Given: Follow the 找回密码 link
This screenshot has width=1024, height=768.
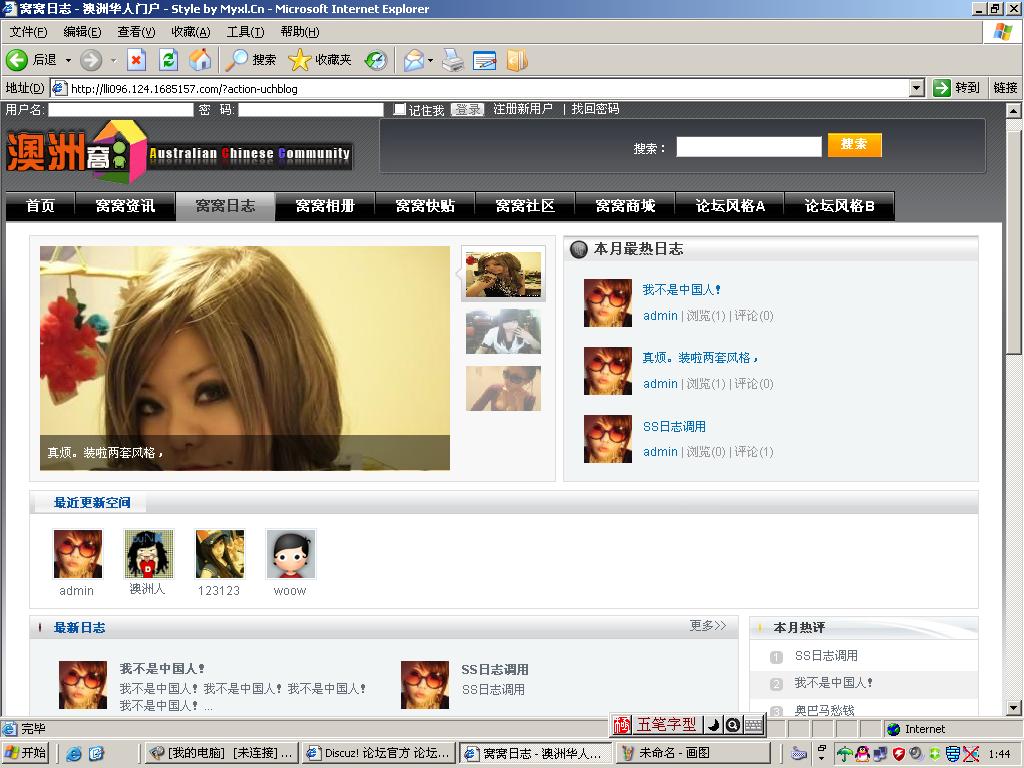Looking at the screenshot, I should (595, 109).
